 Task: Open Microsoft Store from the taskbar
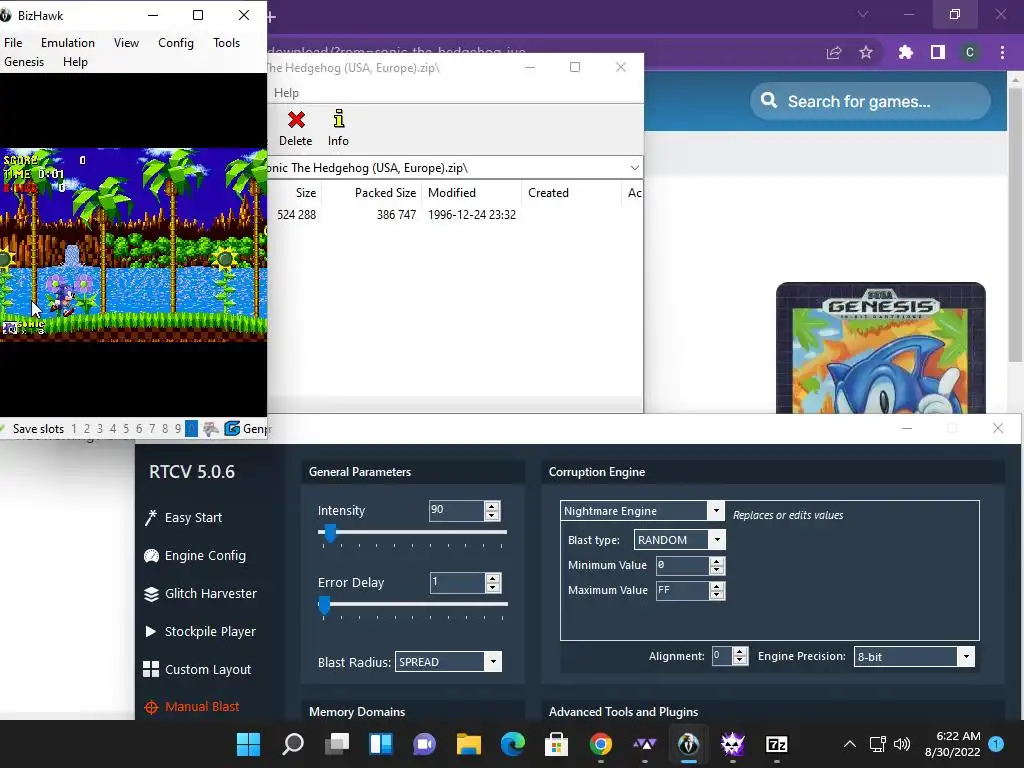click(556, 744)
